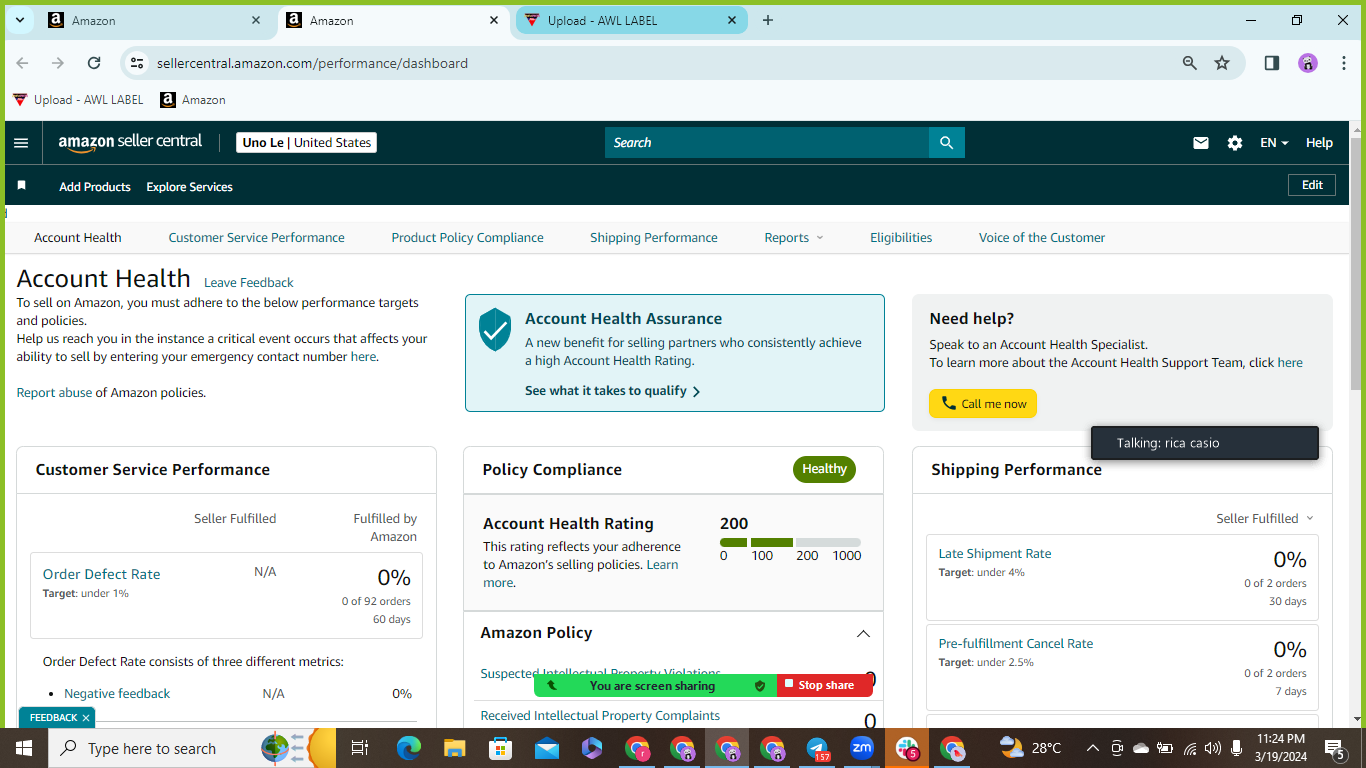The height and width of the screenshot is (768, 1366).
Task: Click the browser address bar URL
Action: 312,63
